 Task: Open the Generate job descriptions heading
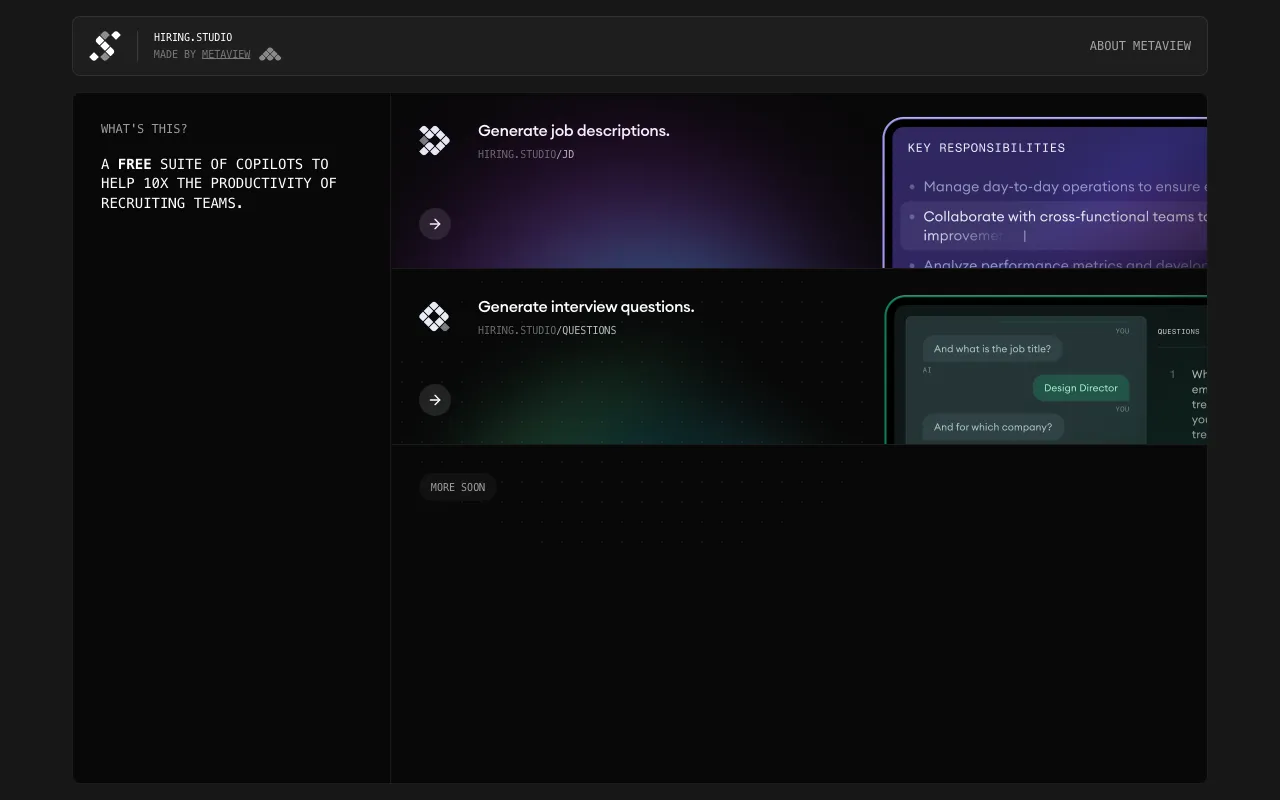(x=574, y=131)
